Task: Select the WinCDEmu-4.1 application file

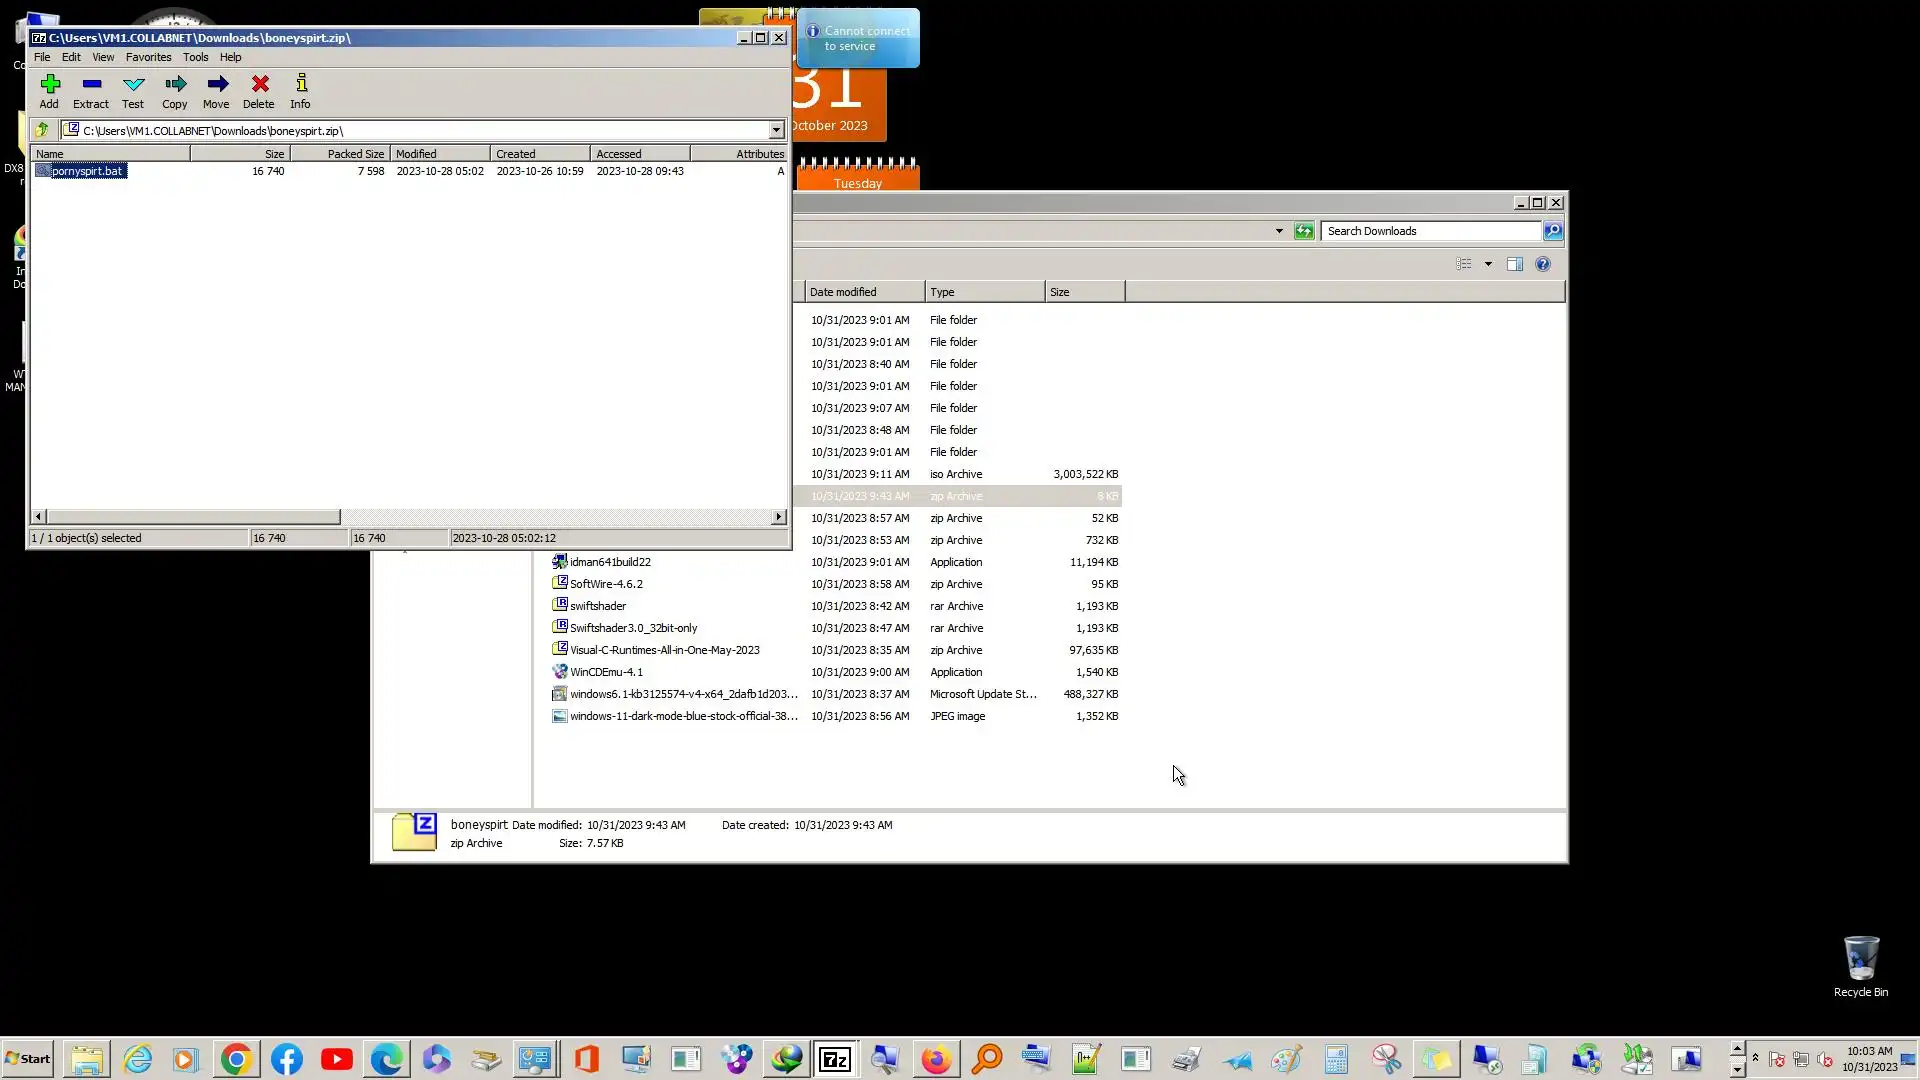Action: (606, 672)
